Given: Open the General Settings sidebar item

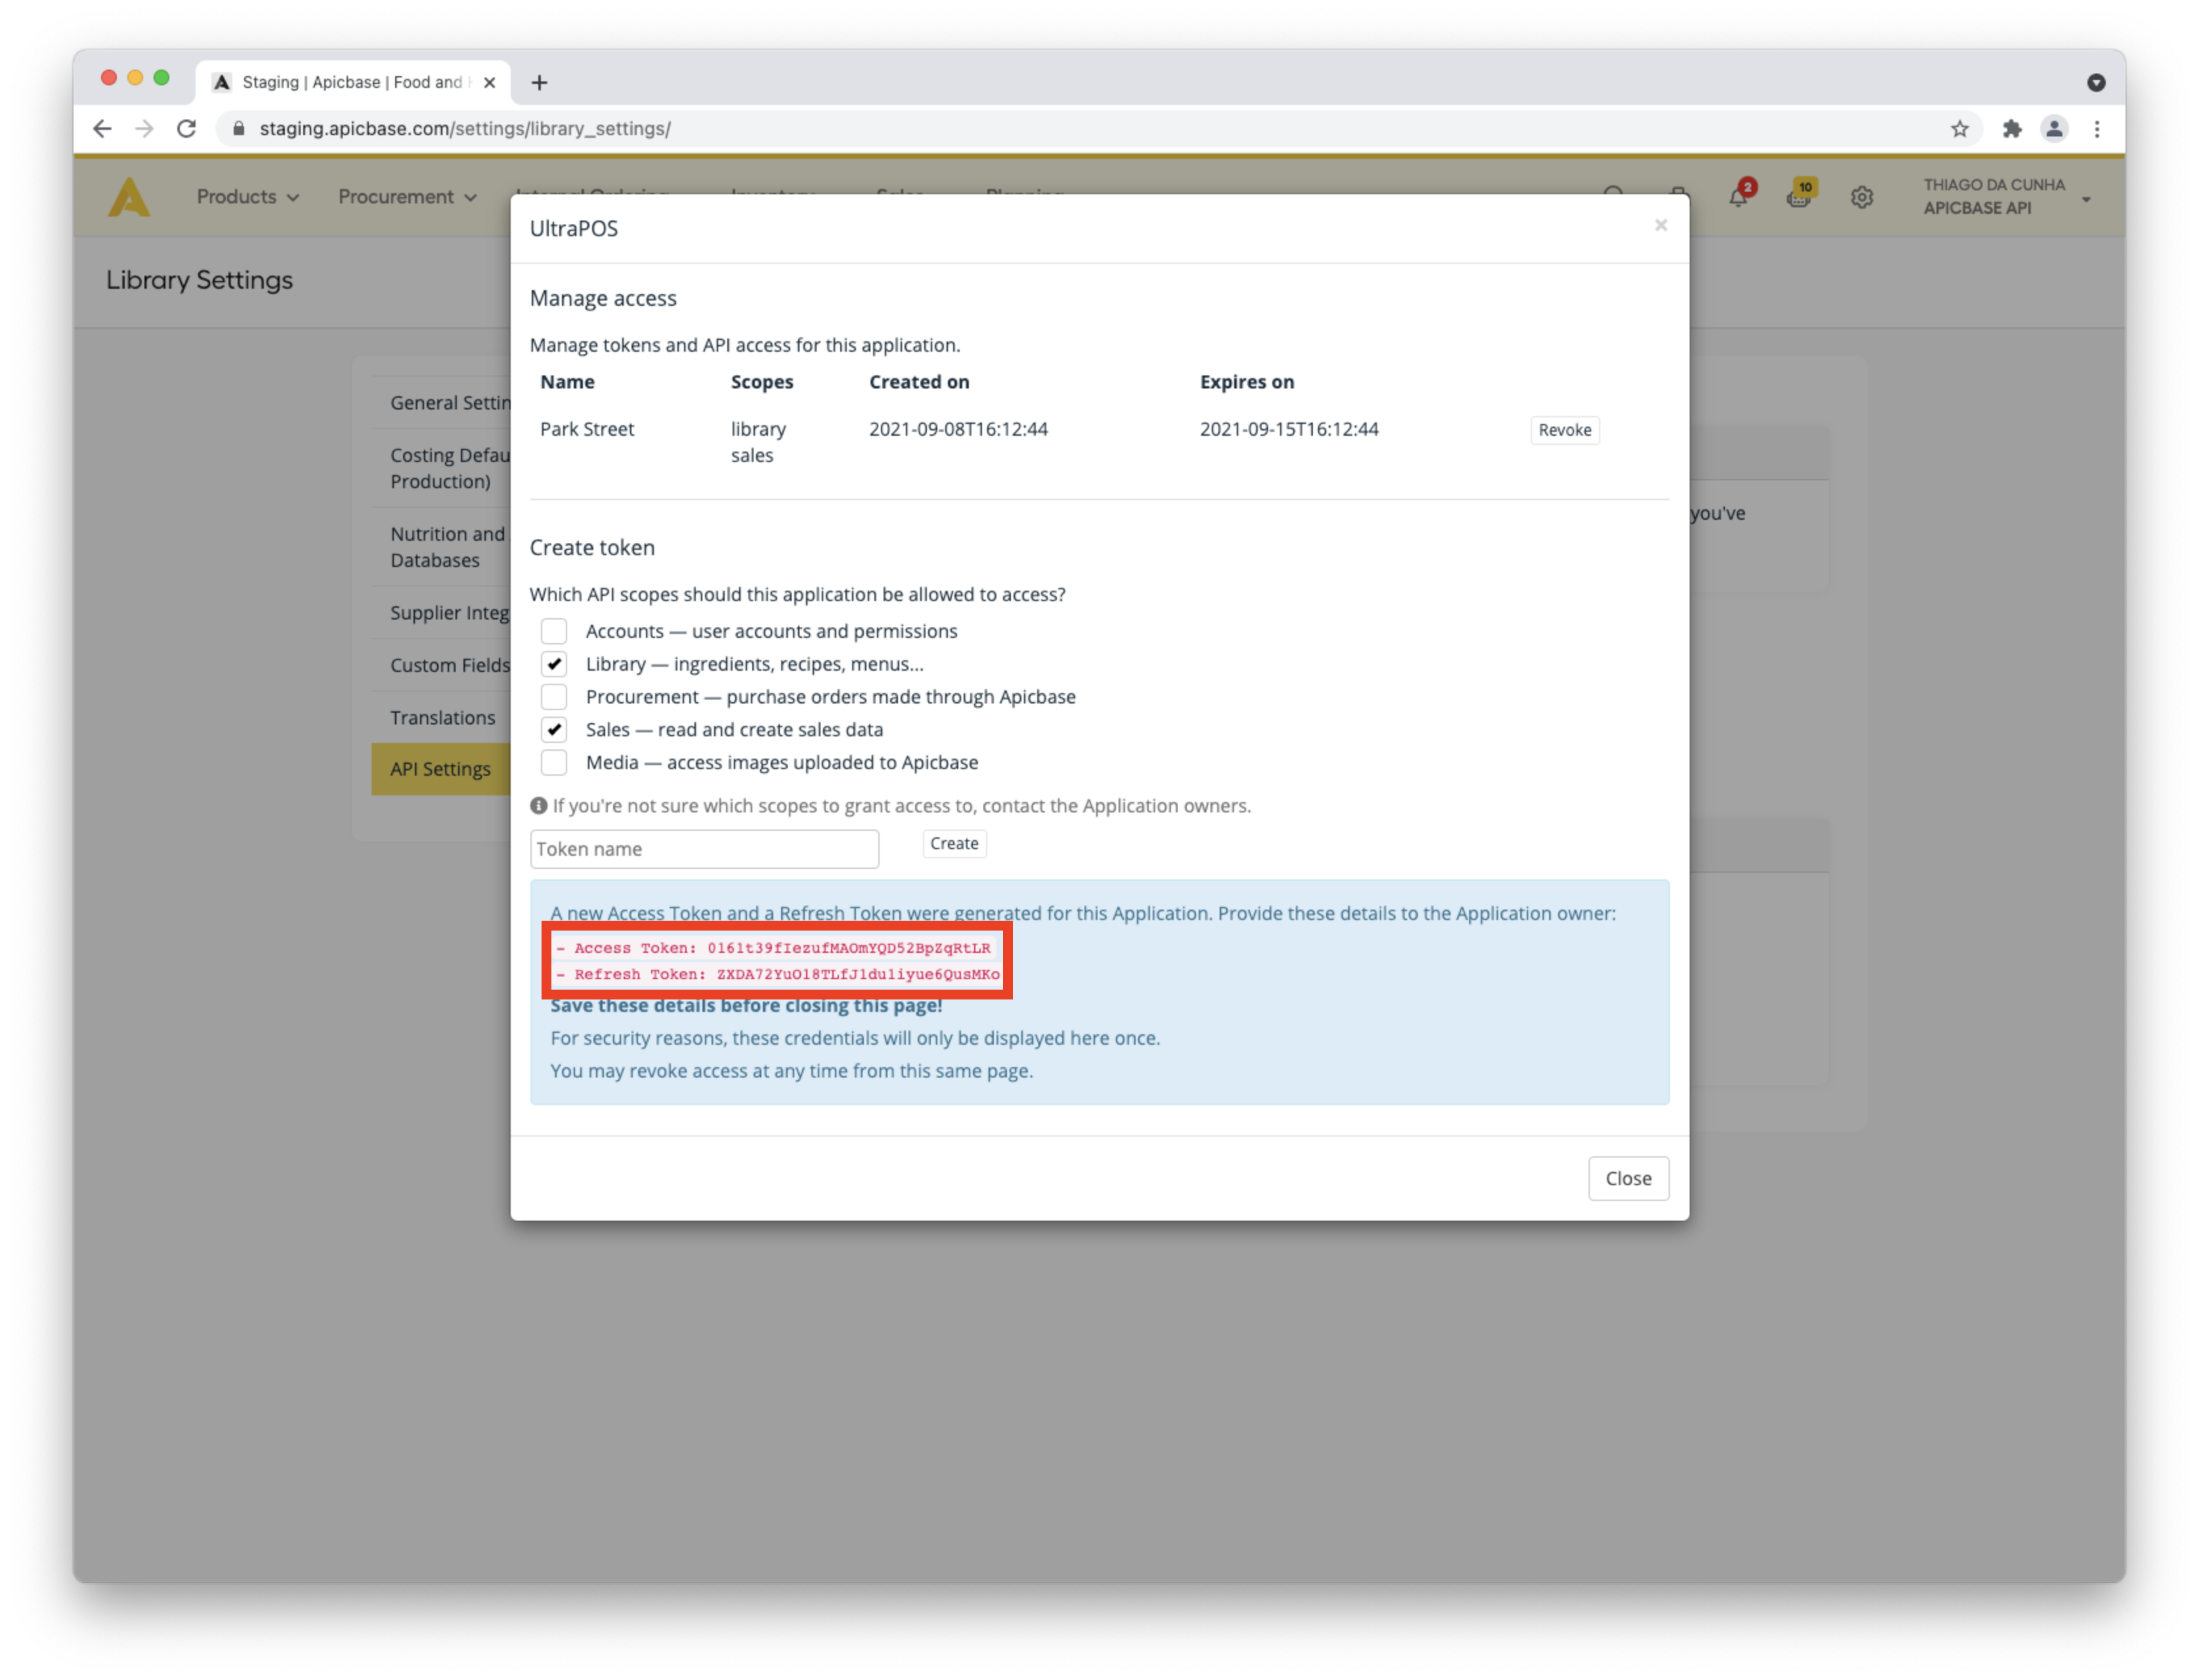Looking at the screenshot, I should (441, 402).
